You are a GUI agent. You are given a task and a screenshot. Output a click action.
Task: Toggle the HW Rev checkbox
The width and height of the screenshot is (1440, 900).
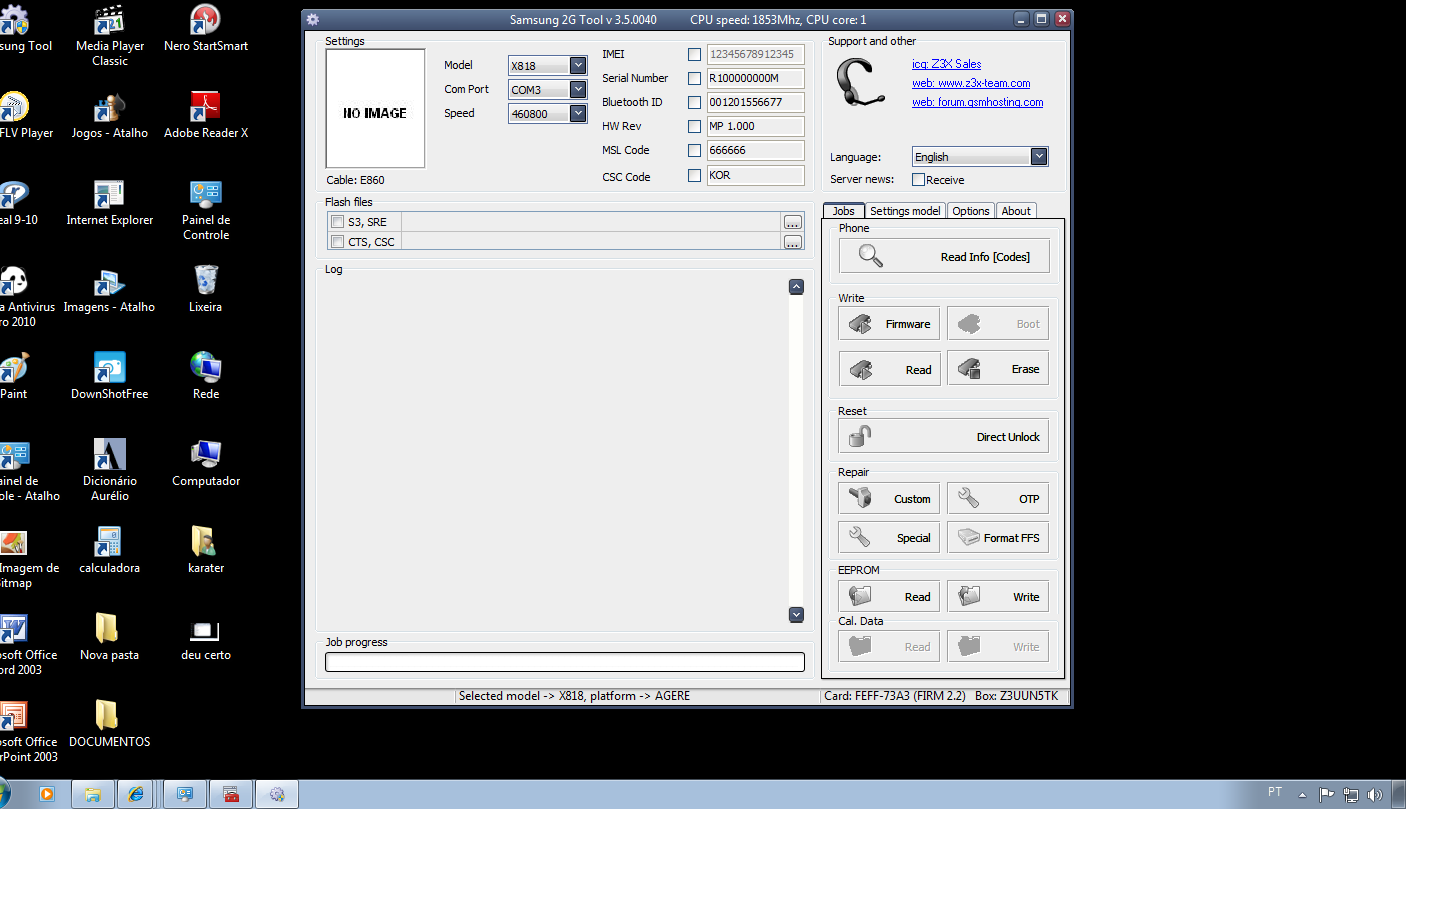694,127
